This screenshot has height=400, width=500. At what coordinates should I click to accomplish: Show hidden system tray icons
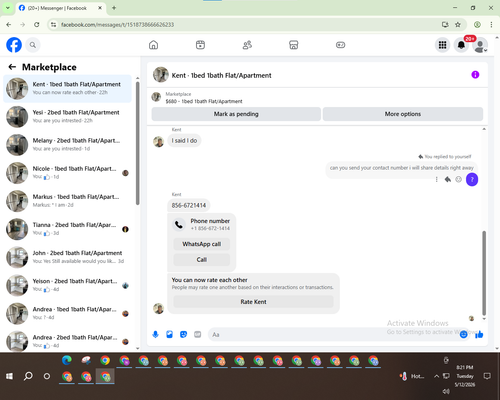click(436, 376)
